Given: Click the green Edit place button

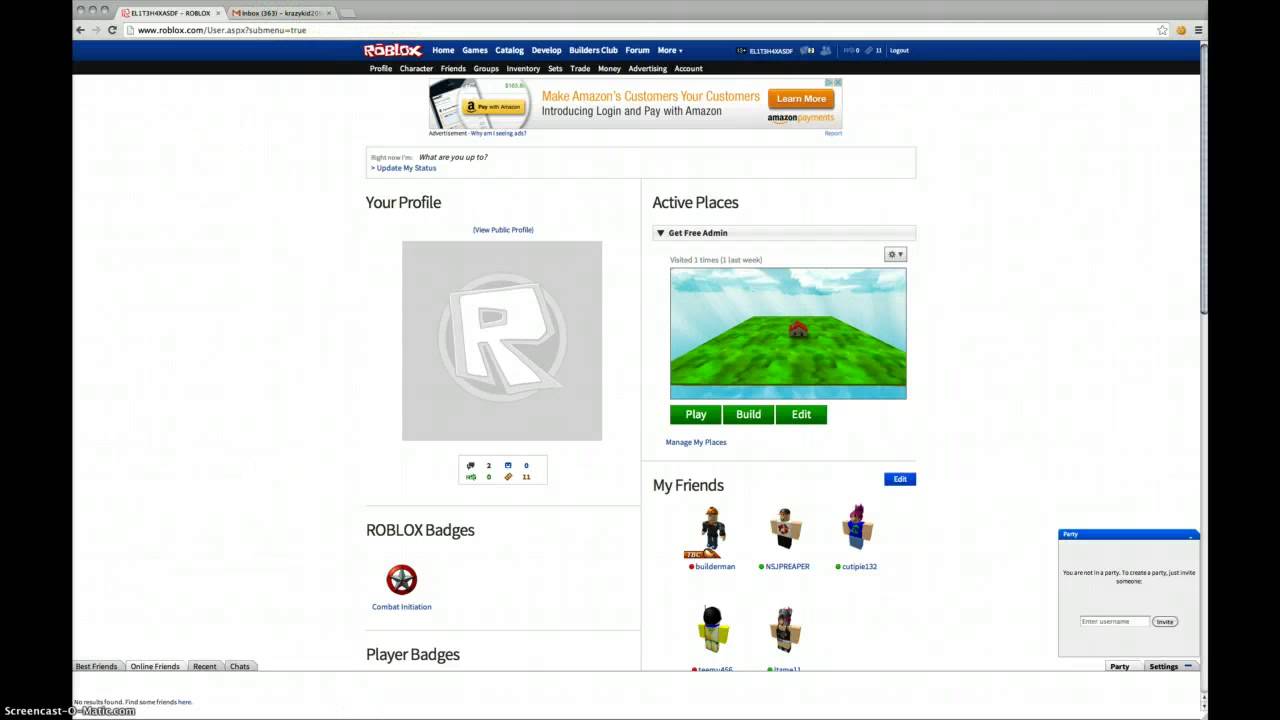Looking at the screenshot, I should [x=801, y=414].
